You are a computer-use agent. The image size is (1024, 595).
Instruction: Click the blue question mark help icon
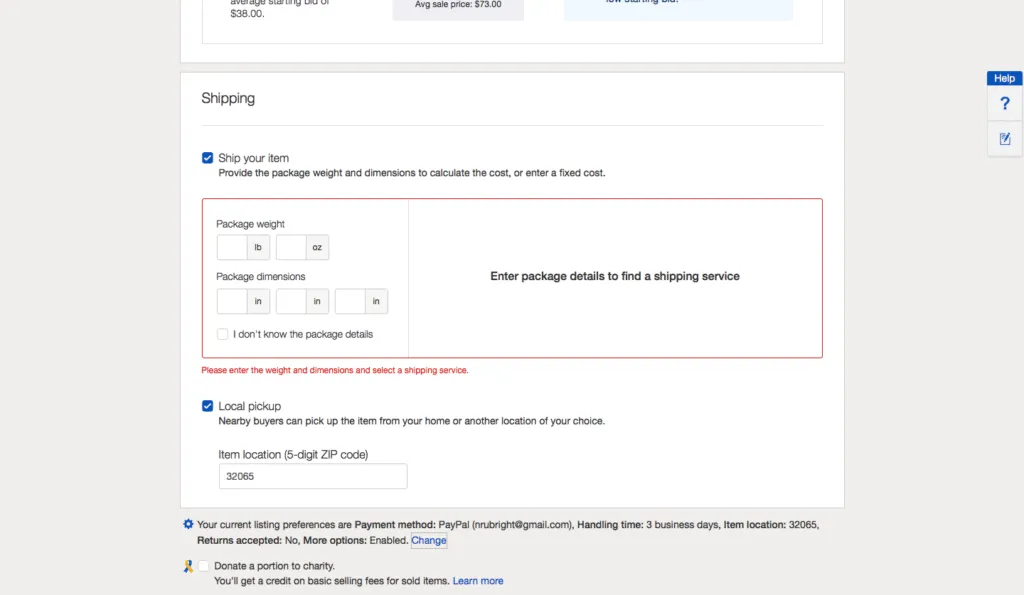(1004, 103)
